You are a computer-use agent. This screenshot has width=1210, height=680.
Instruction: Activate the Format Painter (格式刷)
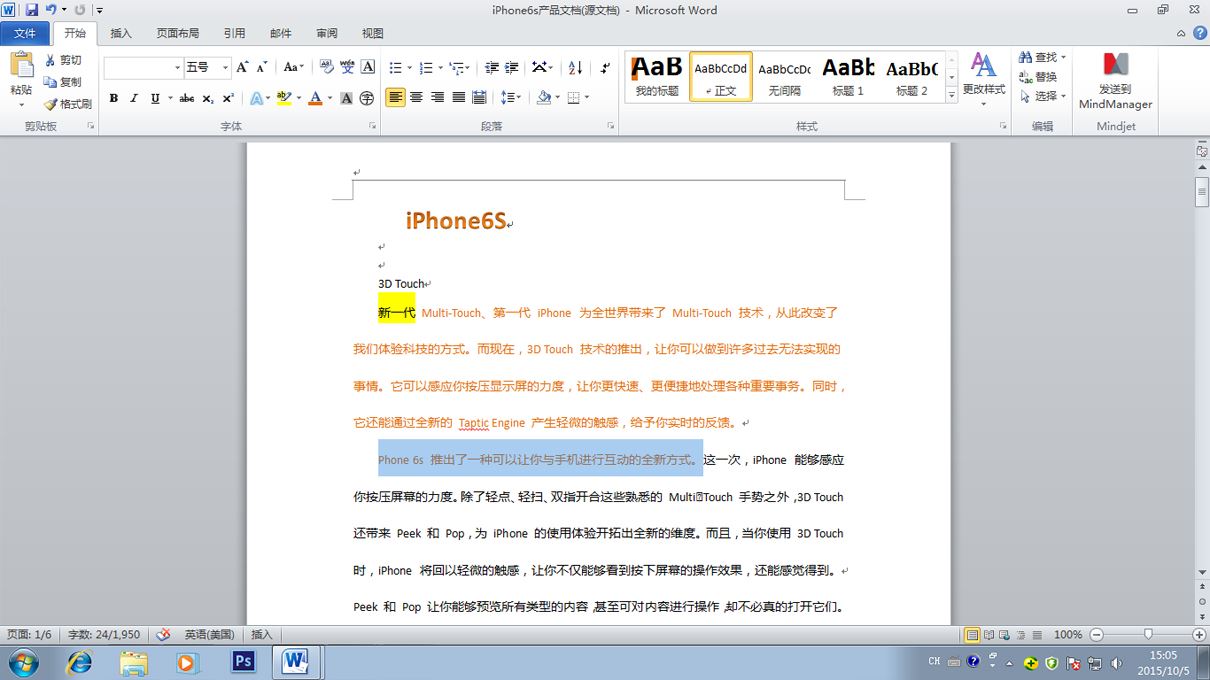click(68, 104)
